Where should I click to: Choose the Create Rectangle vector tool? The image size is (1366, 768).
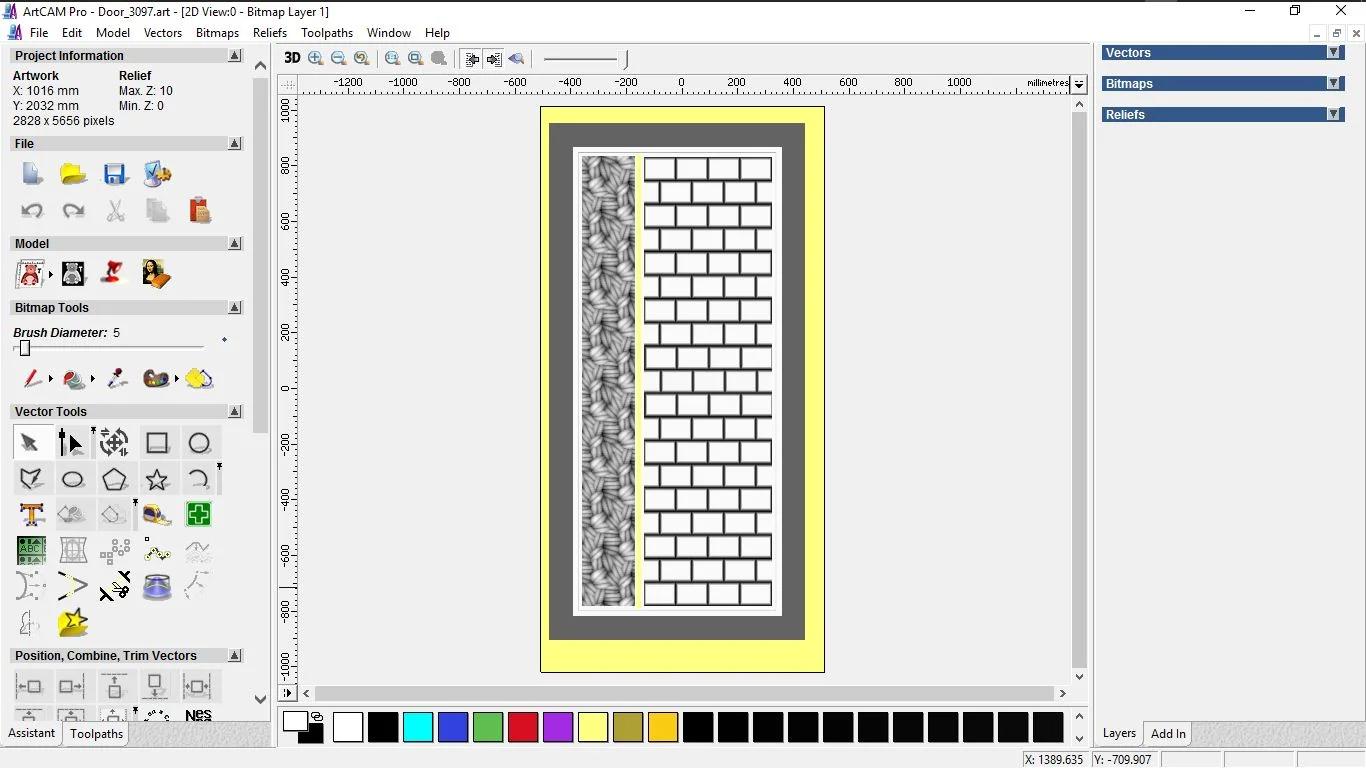(x=157, y=443)
